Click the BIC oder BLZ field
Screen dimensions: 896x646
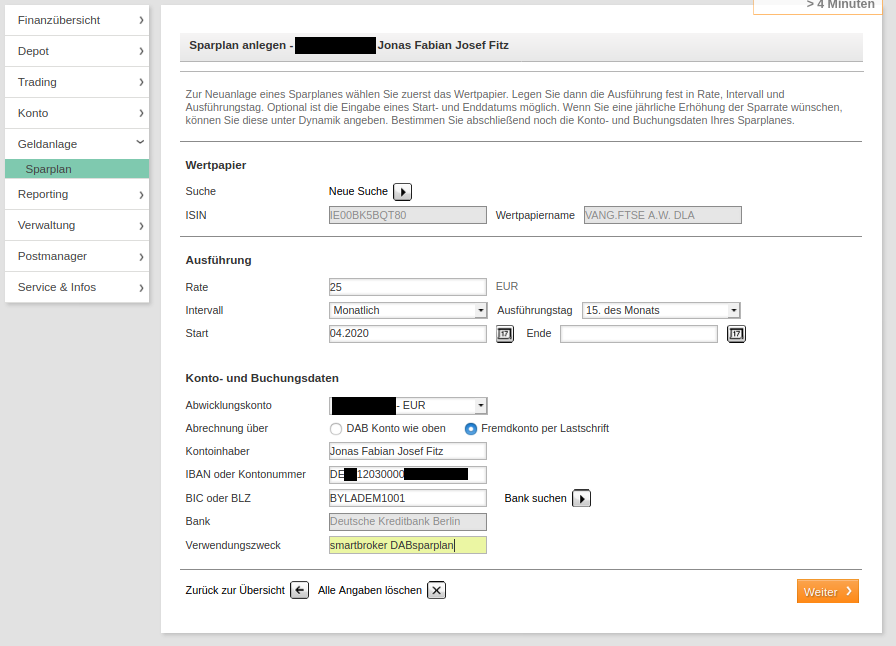tap(407, 498)
